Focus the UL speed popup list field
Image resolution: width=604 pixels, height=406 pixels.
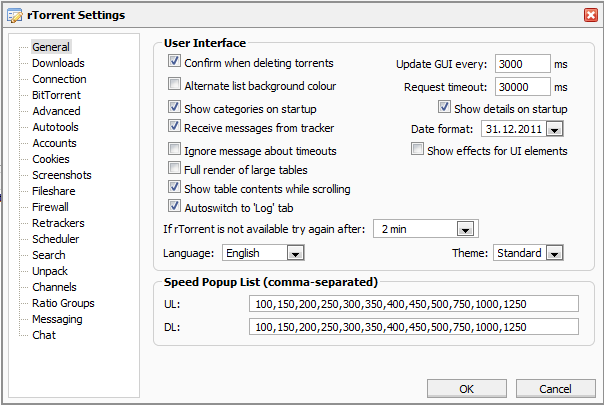point(415,304)
